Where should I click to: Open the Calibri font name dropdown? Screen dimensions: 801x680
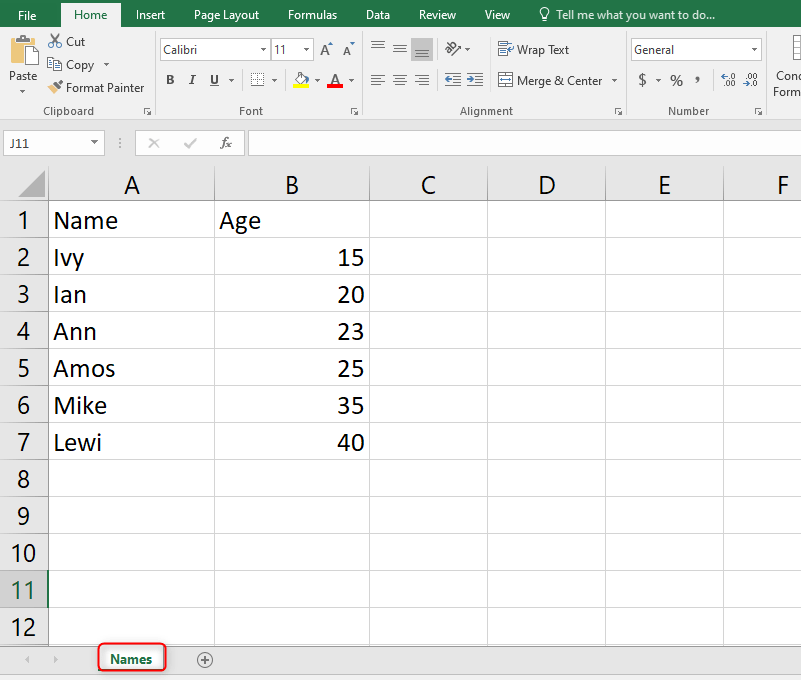(x=263, y=50)
